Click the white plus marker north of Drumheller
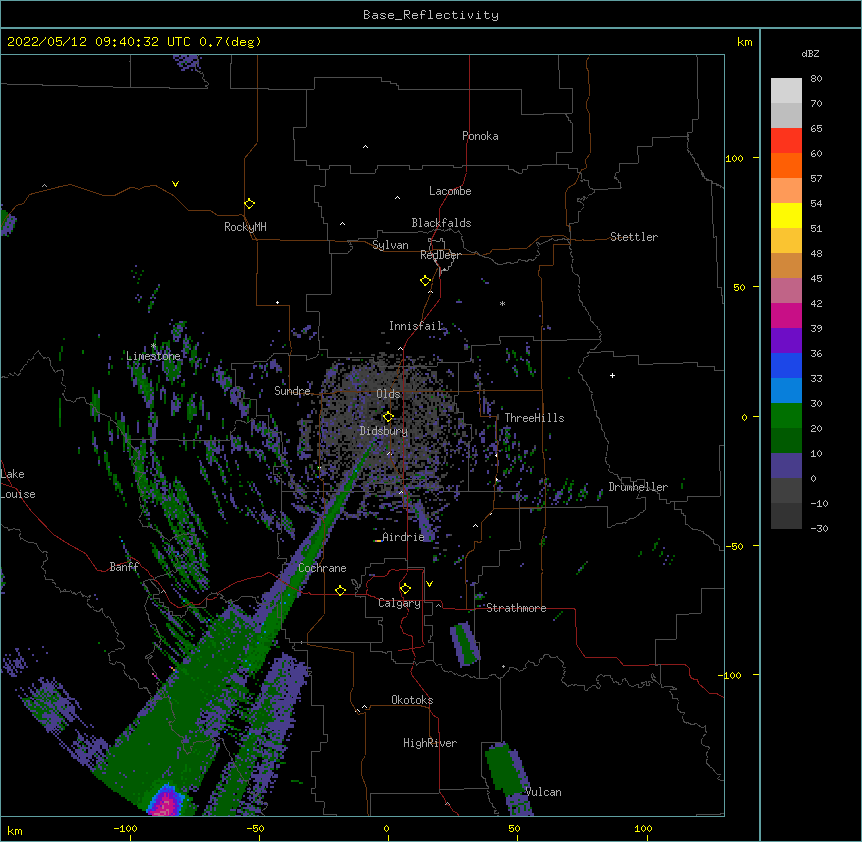Screen dimensions: 862x842 tap(612, 375)
